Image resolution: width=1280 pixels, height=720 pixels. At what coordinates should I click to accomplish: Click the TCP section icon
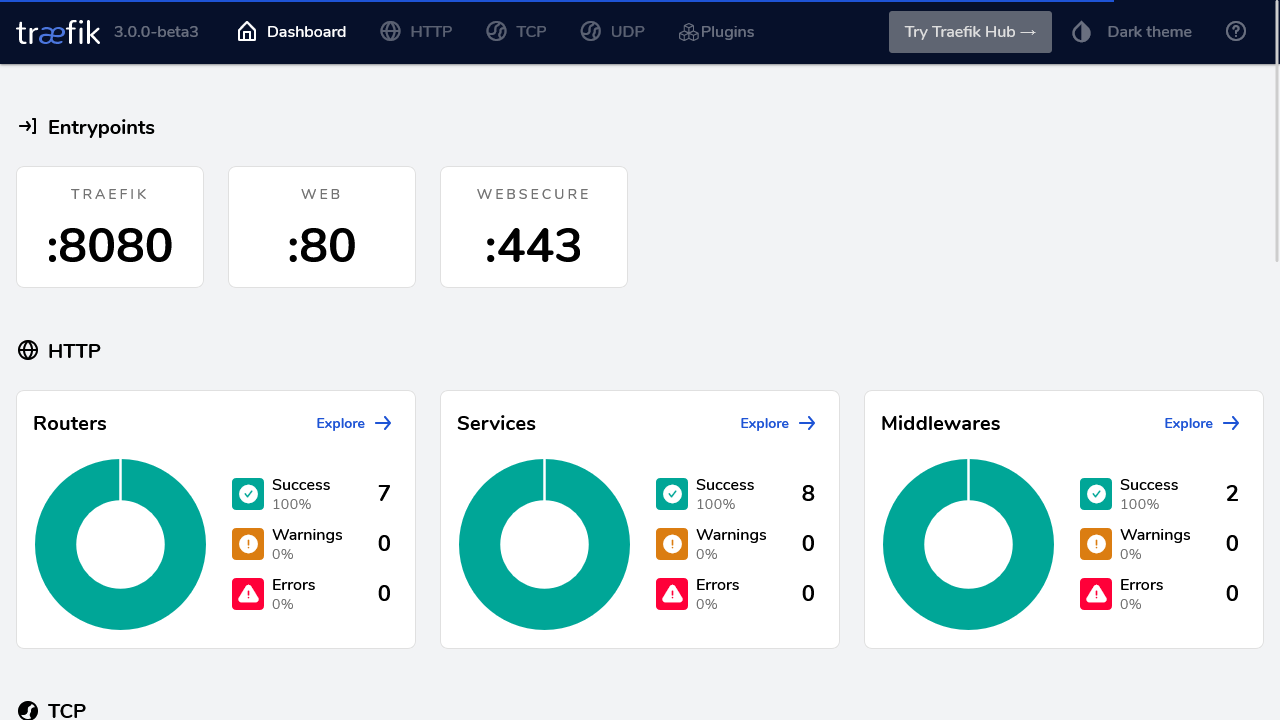[x=28, y=710]
